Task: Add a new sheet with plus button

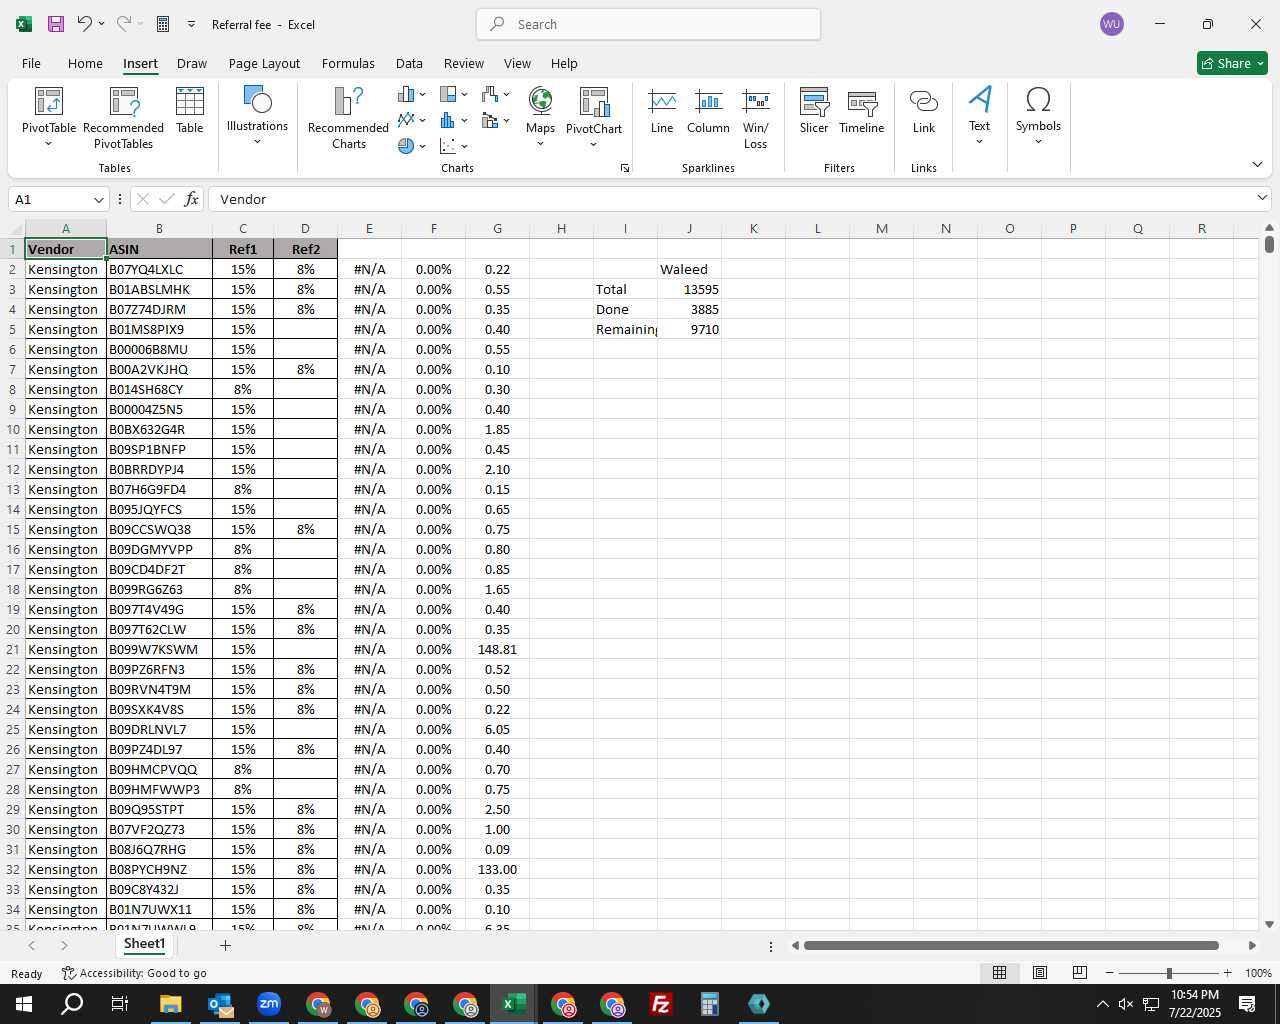Action: (x=225, y=945)
